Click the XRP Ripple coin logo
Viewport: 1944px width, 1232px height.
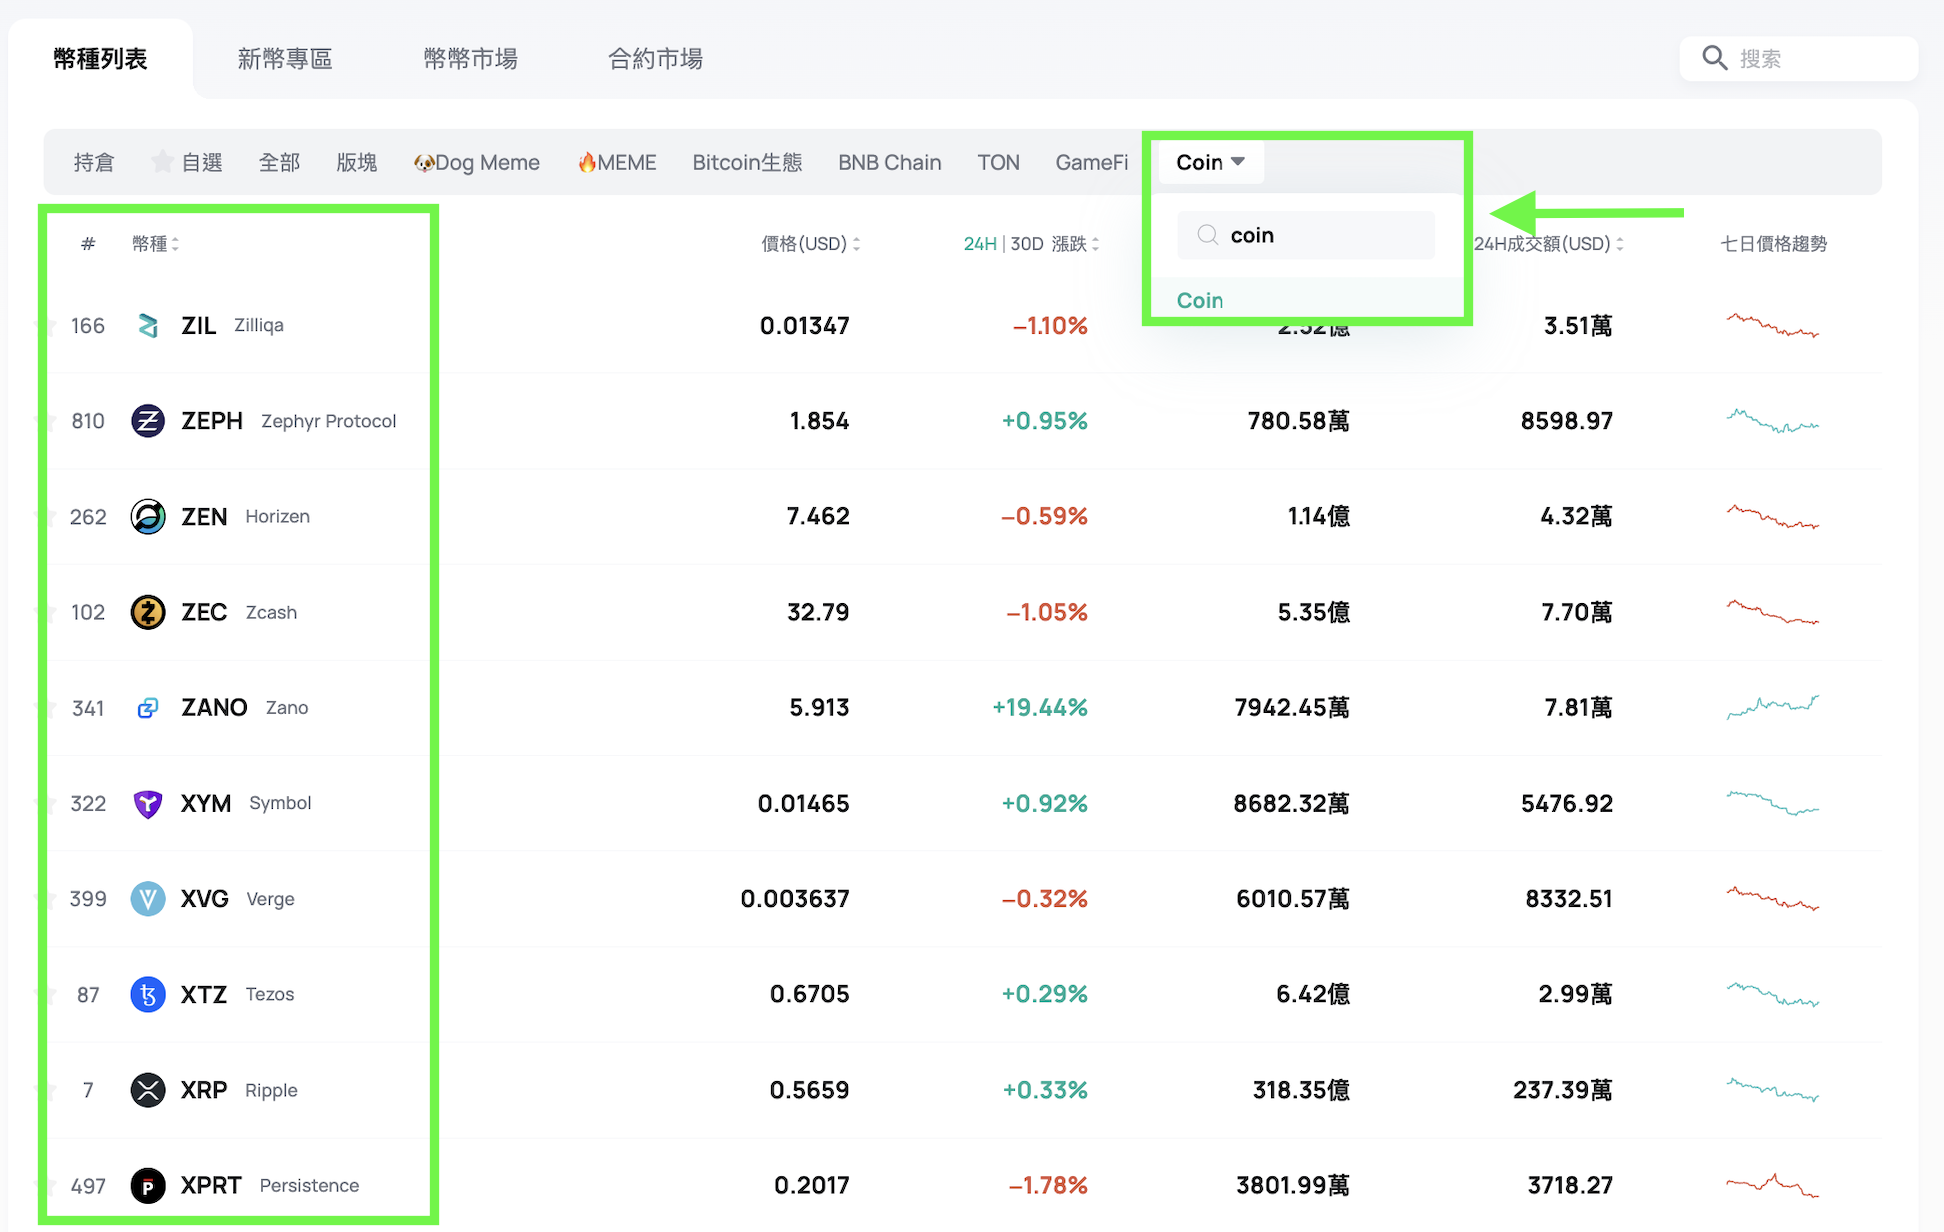pos(148,1090)
